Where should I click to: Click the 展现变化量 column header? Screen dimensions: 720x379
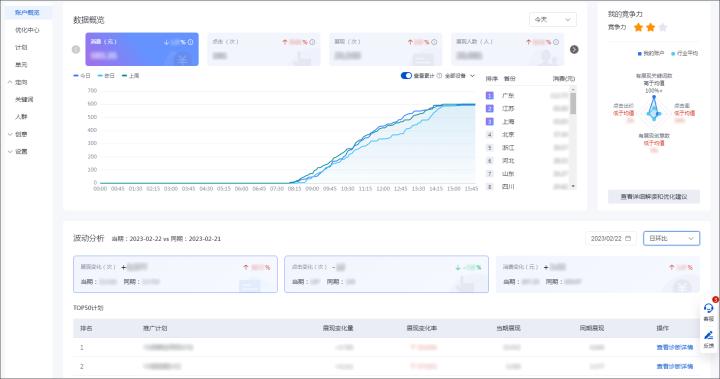[x=338, y=328]
